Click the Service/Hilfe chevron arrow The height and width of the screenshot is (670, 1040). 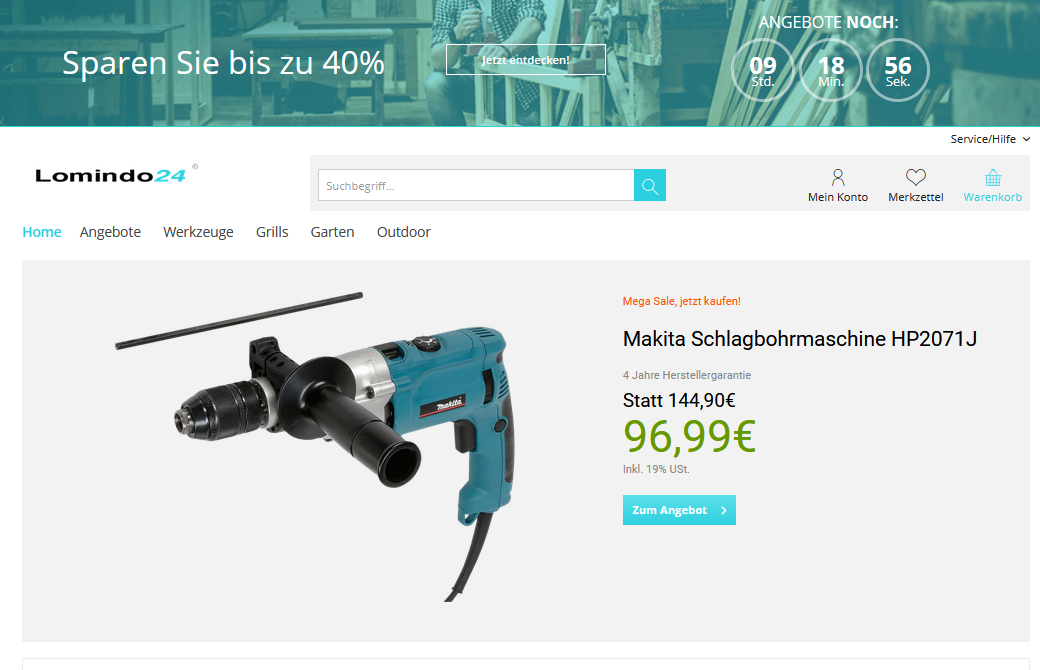click(1026, 139)
